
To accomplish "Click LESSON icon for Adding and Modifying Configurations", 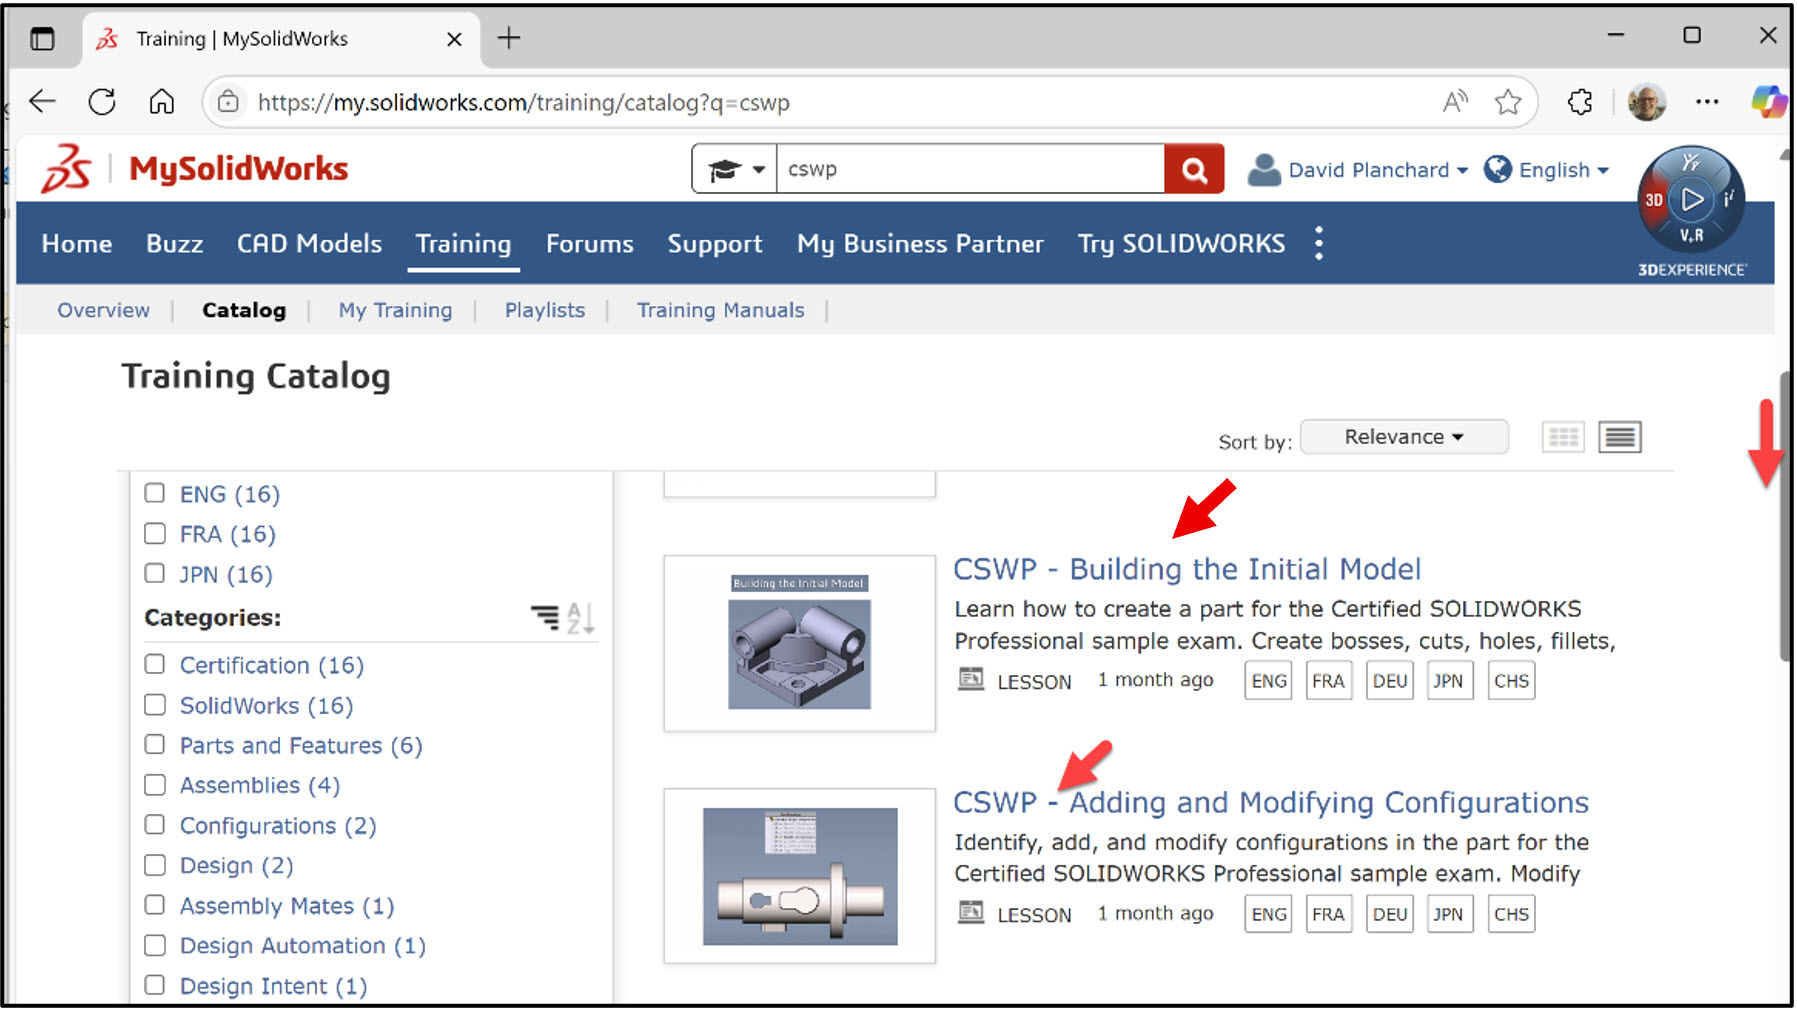I will click(x=971, y=912).
